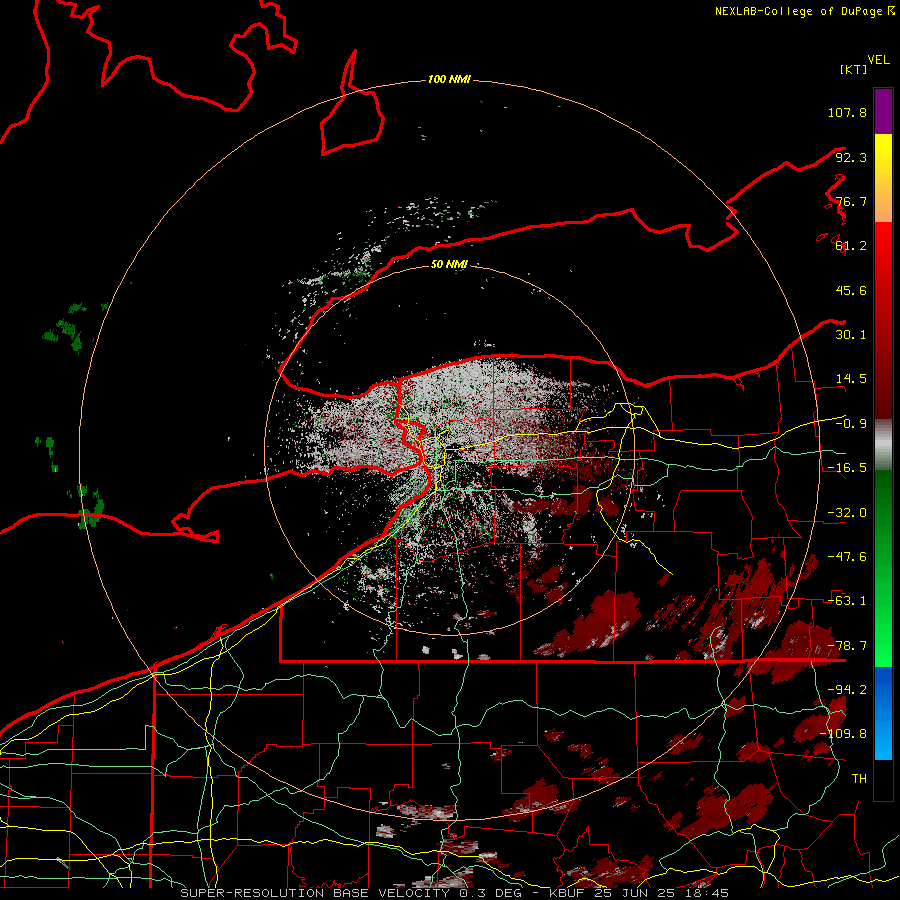Click the -47.6 velocity scale value

[847, 557]
